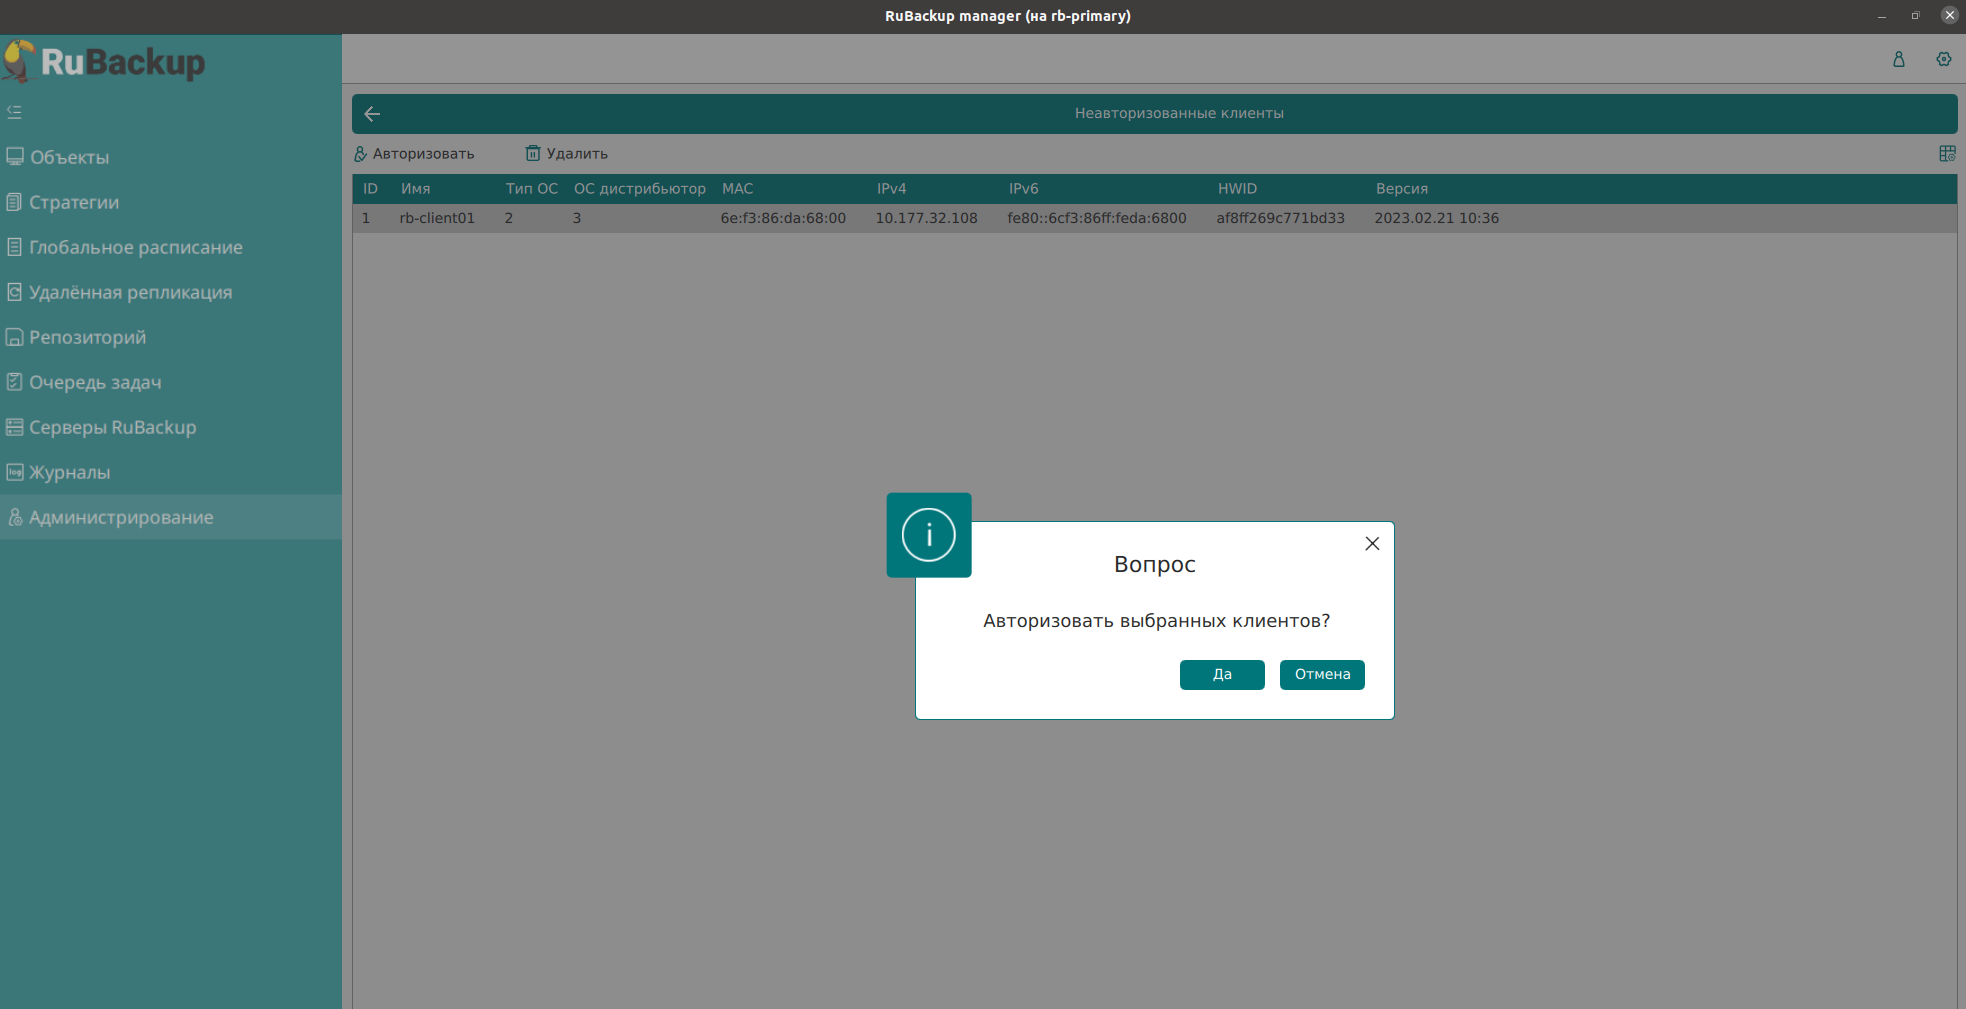This screenshot has width=1966, height=1009.
Task: Open the user profile icon
Action: point(1898,59)
